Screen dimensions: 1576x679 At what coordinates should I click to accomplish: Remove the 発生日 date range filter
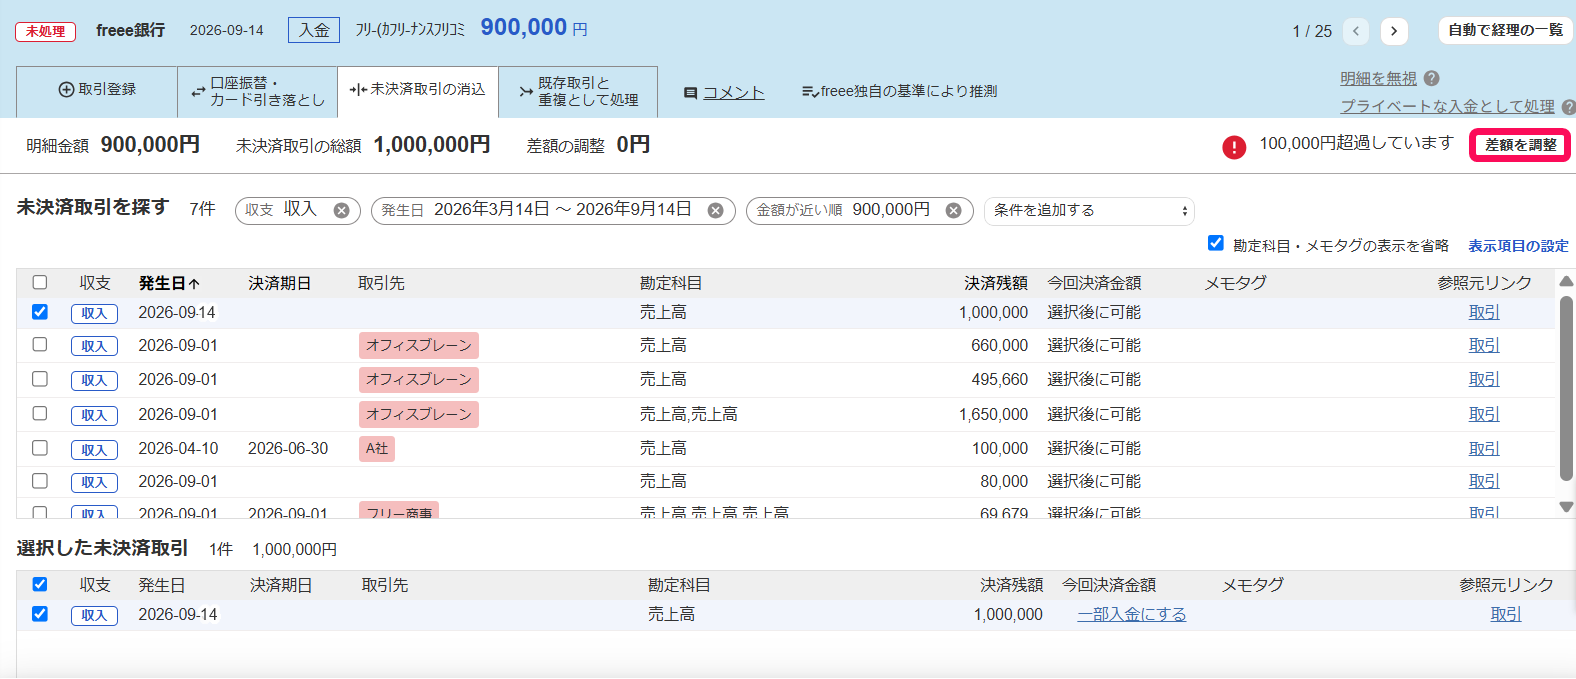715,210
